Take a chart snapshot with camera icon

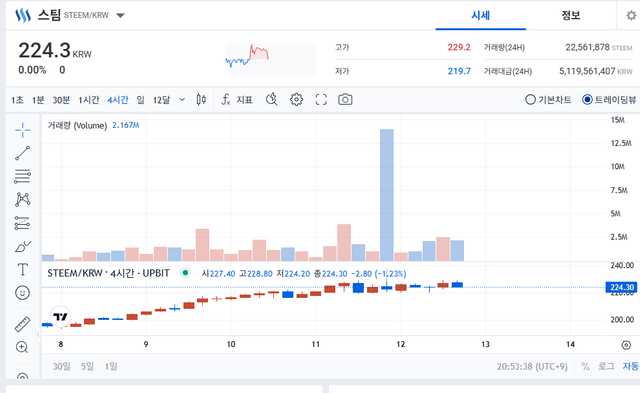pyautogui.click(x=345, y=100)
